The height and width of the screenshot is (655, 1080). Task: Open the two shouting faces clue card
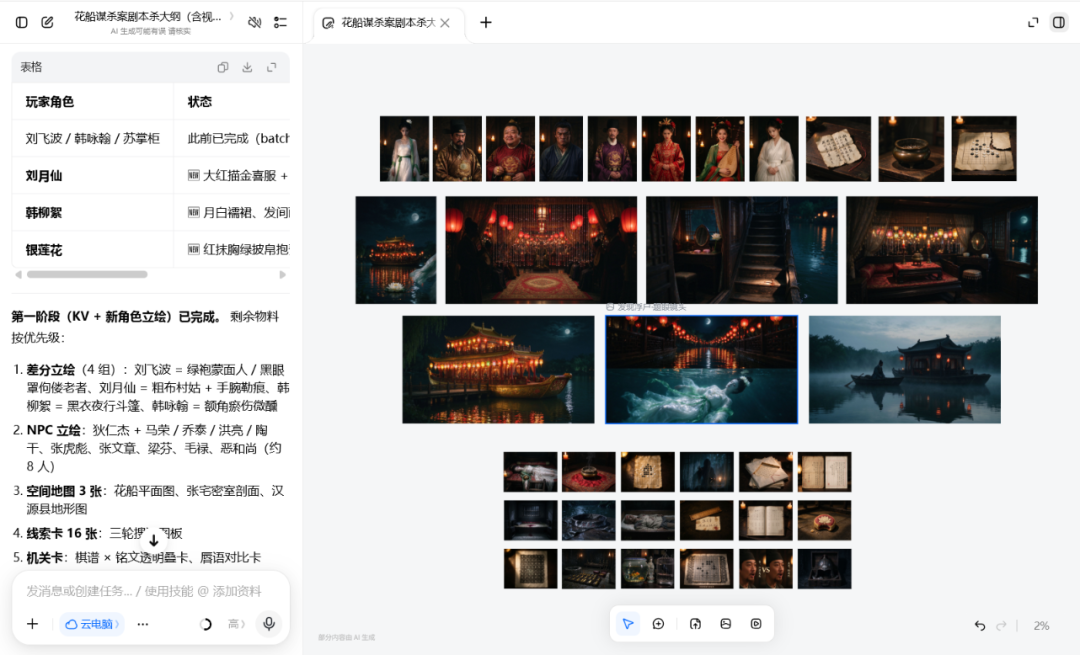pos(765,569)
